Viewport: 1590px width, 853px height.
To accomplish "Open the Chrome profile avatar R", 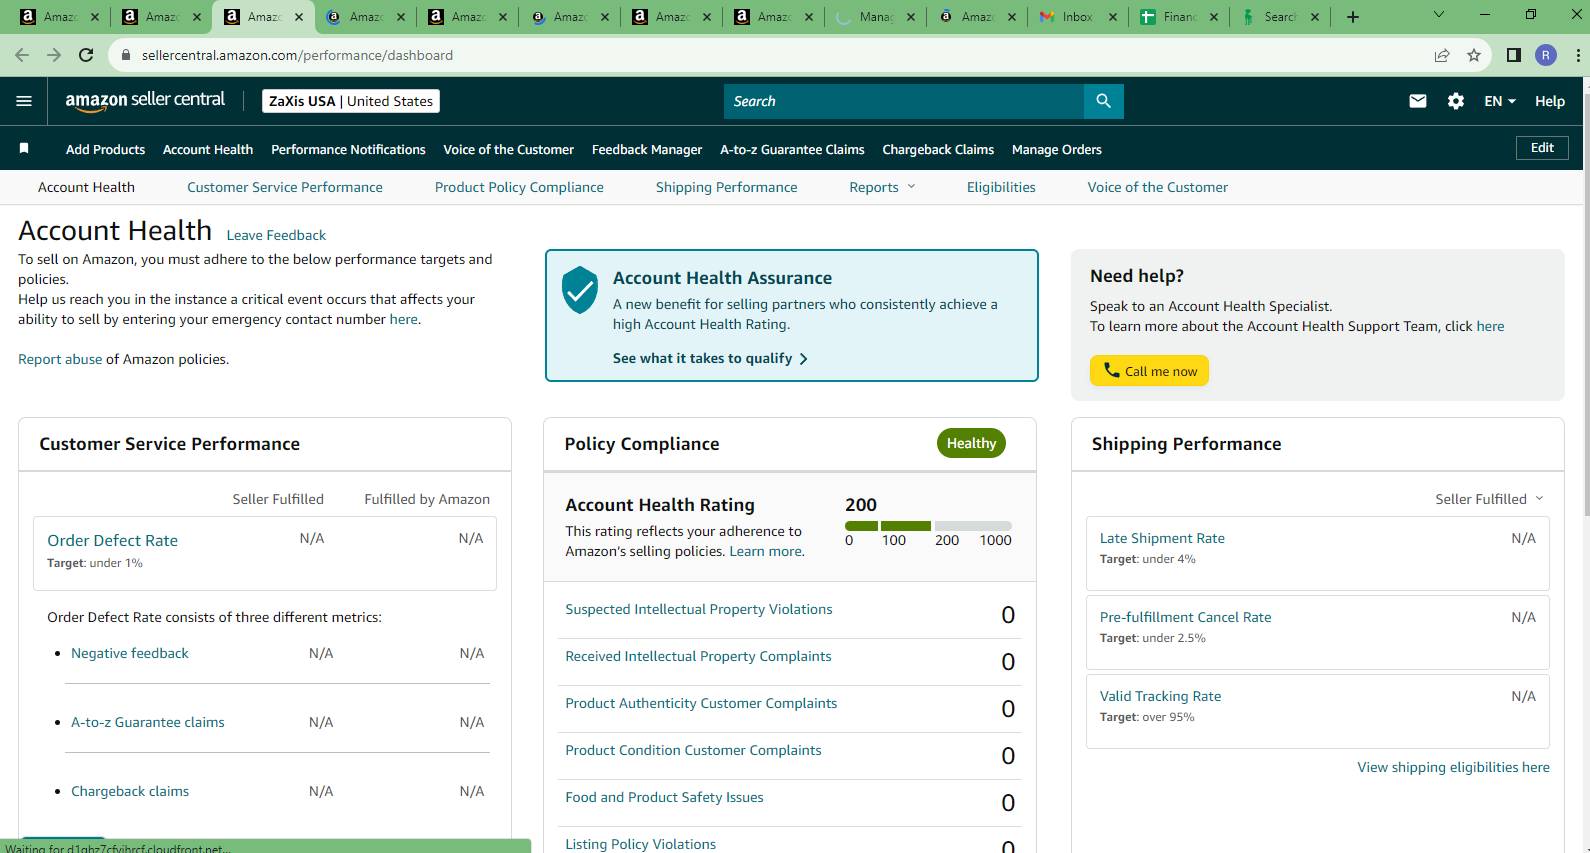I will click(x=1546, y=55).
